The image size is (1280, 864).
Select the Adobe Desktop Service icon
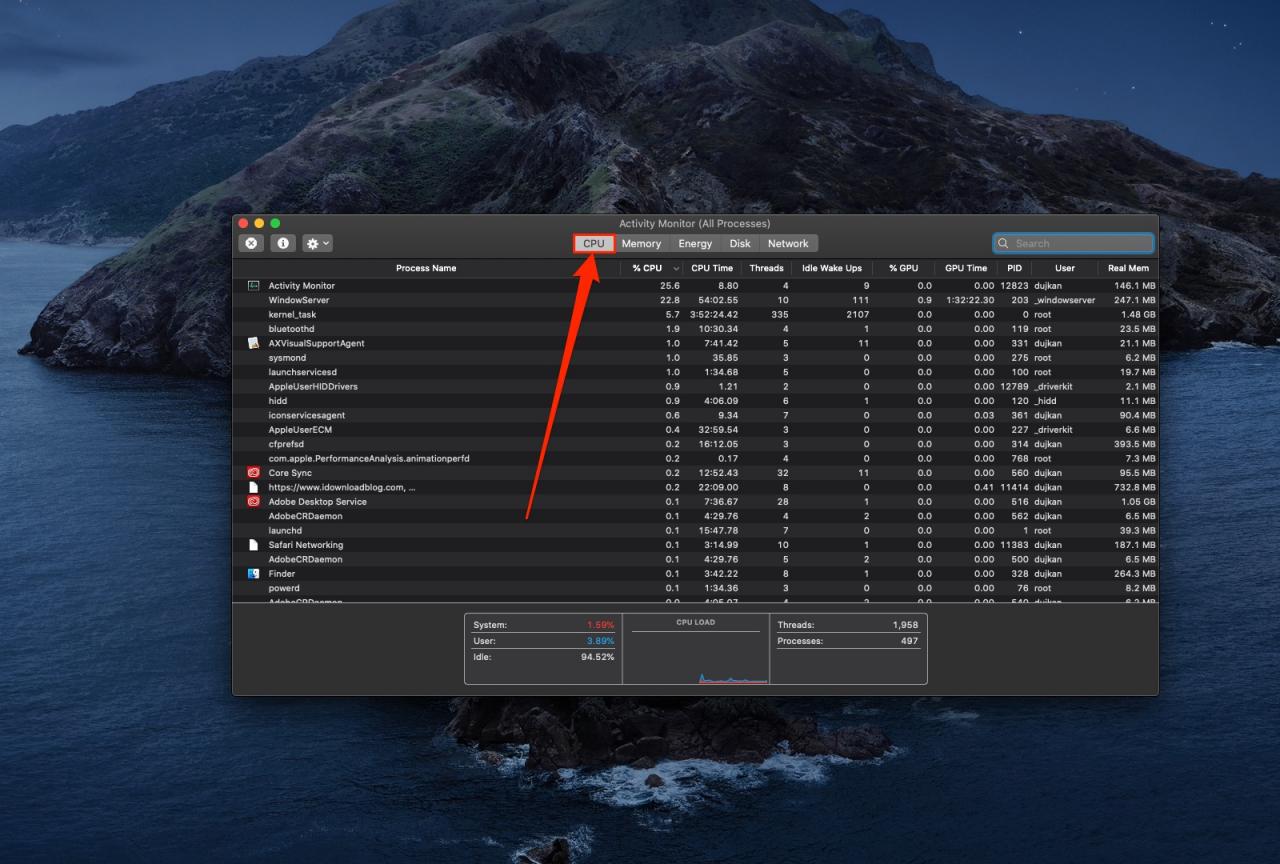coord(253,502)
